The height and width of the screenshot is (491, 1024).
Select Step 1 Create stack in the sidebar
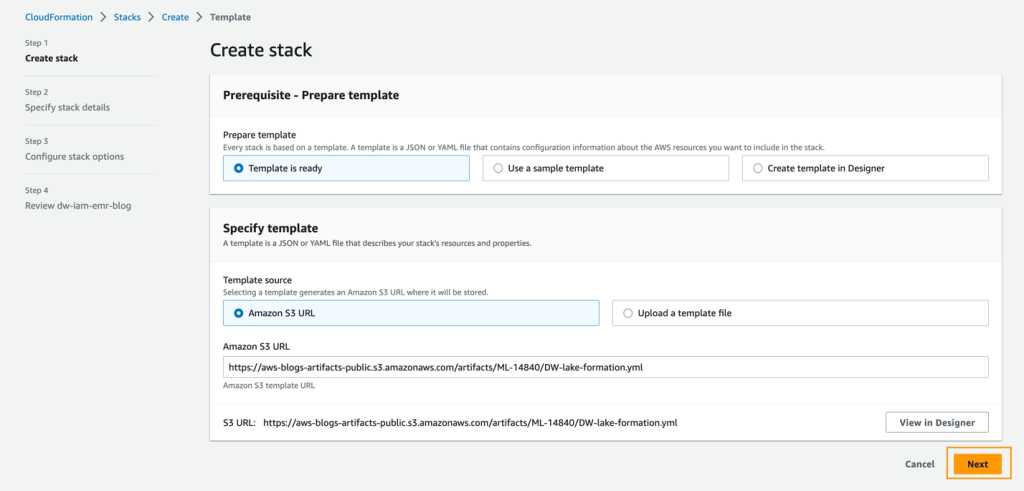[x=51, y=58]
